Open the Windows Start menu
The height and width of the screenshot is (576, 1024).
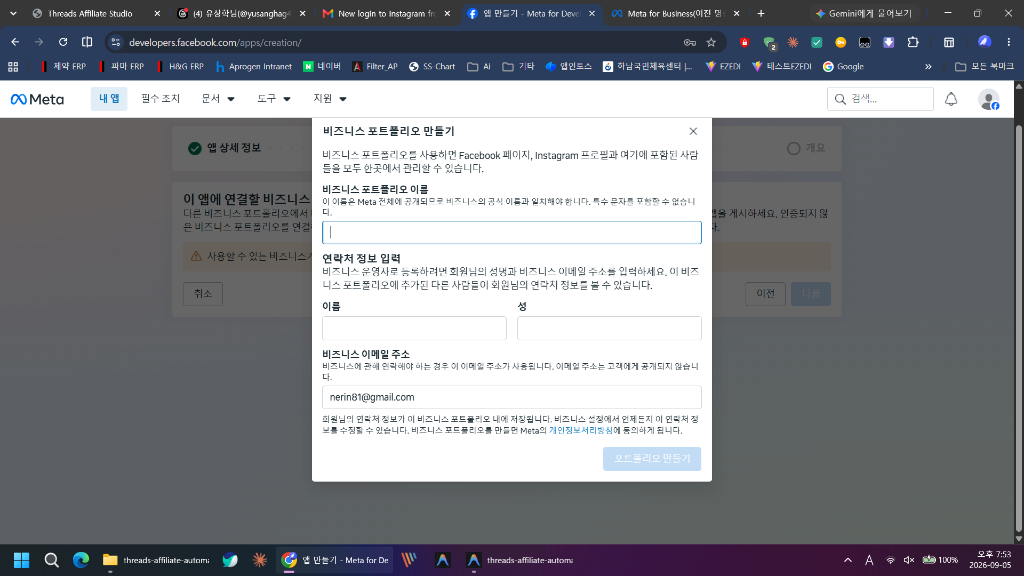[22, 560]
